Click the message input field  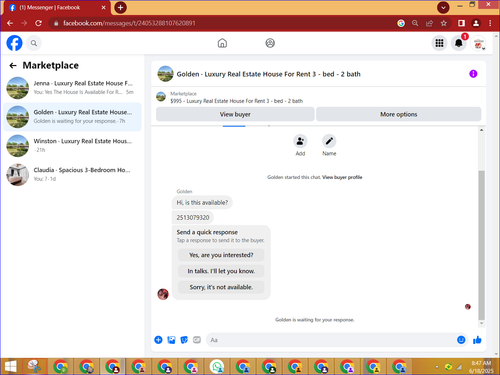330,340
